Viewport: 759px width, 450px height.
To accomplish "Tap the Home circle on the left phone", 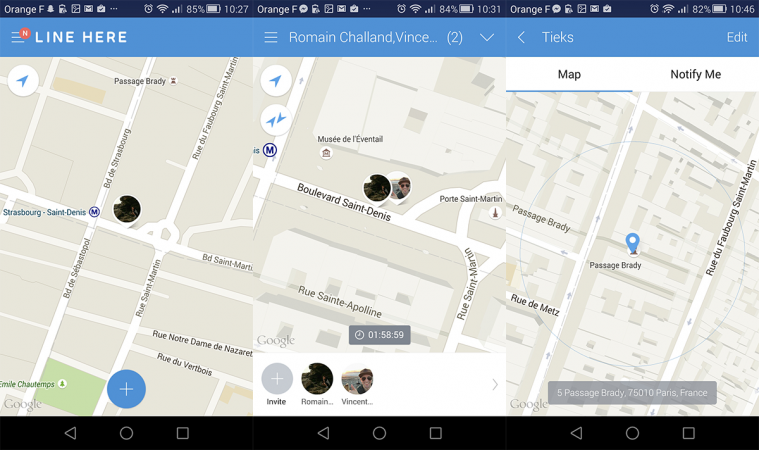I will (x=126, y=433).
